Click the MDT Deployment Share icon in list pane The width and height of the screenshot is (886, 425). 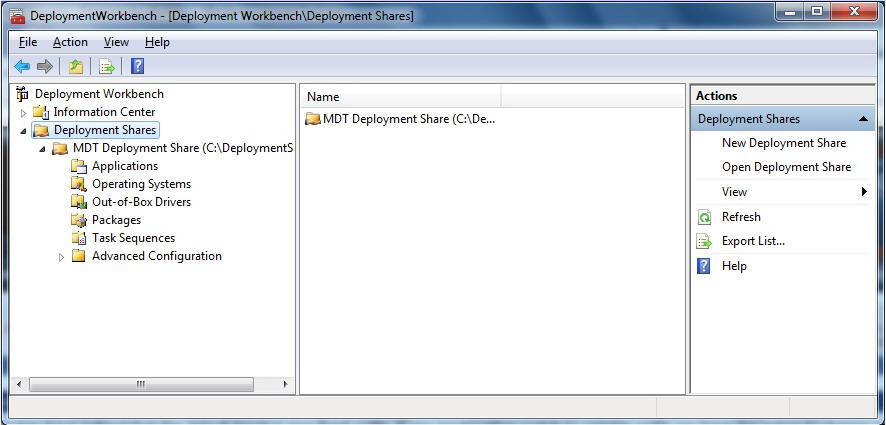pyautogui.click(x=313, y=119)
